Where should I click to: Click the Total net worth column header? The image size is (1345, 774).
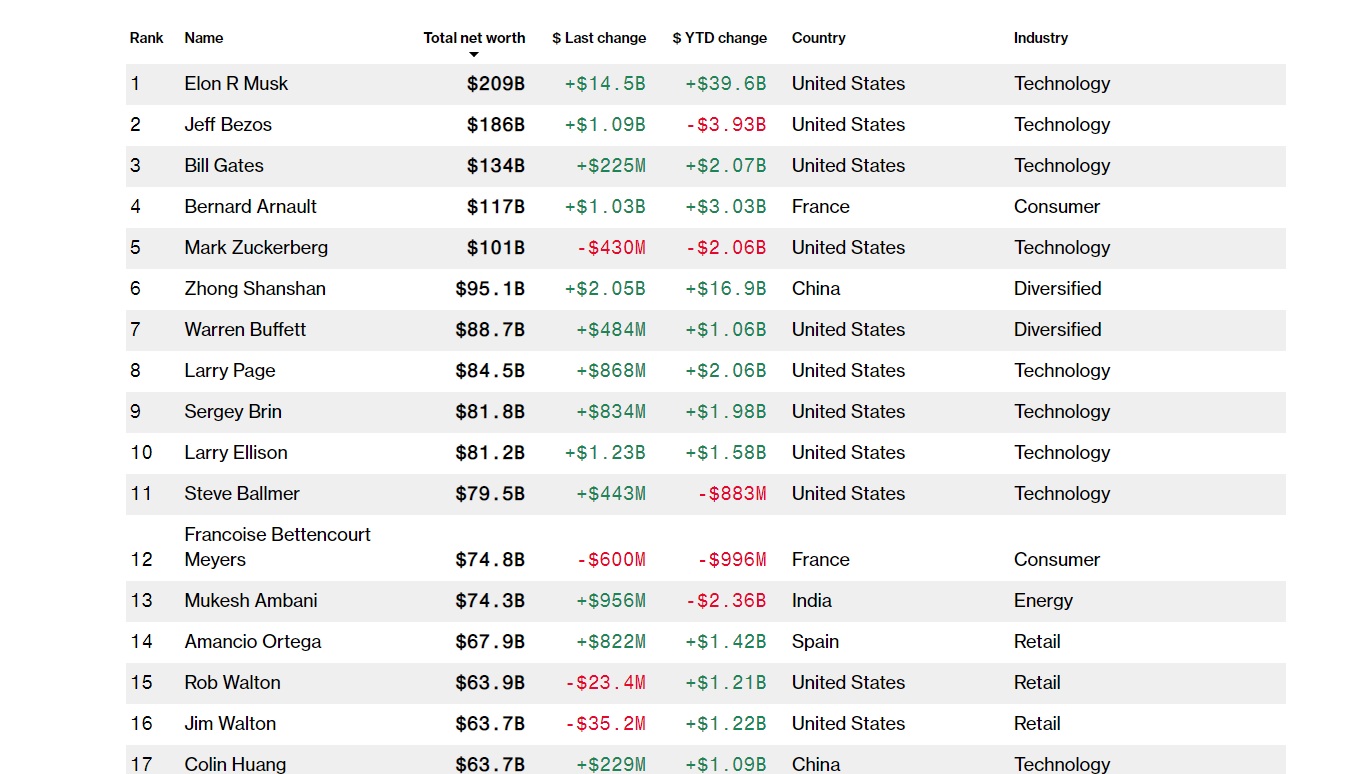pos(474,38)
